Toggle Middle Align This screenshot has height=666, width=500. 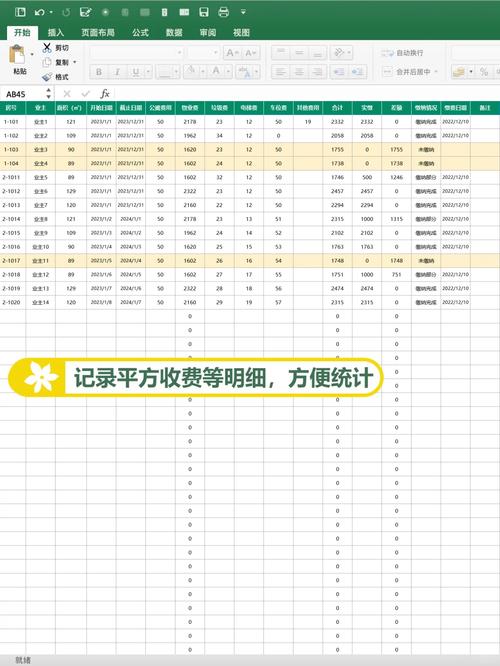[x=299, y=53]
